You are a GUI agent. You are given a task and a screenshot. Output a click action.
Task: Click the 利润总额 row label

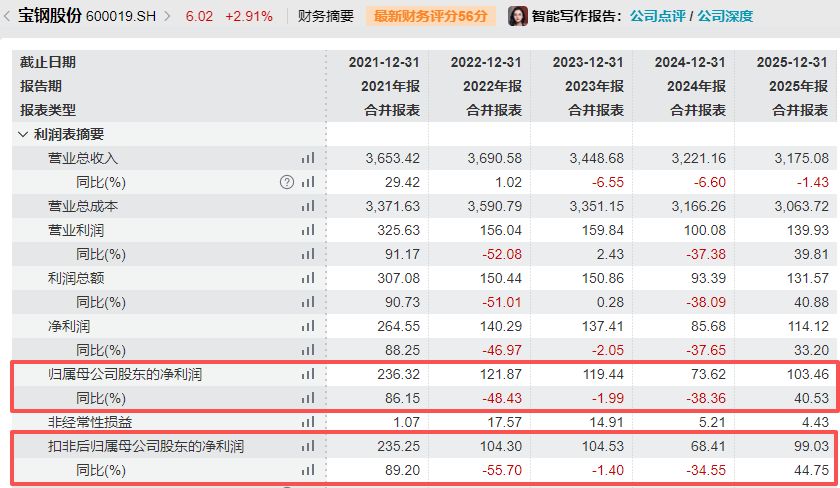coord(76,278)
